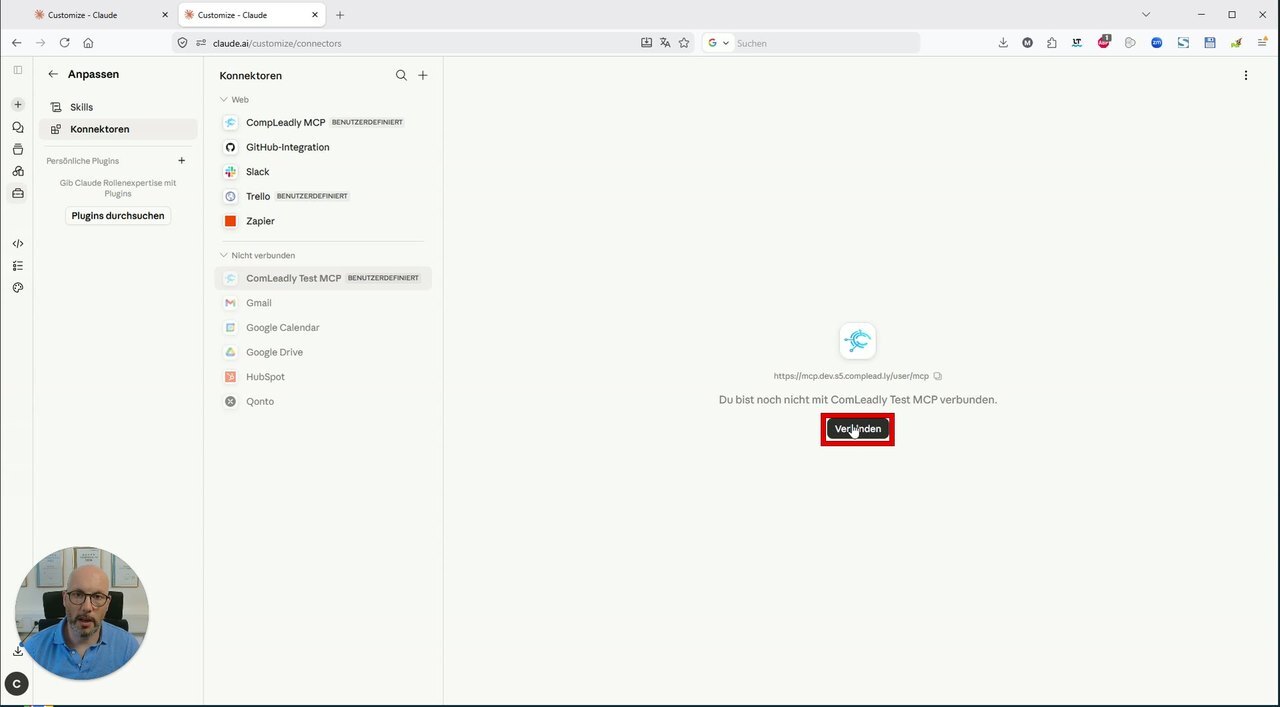Open the Skills section
The width and height of the screenshot is (1280, 707).
click(118, 107)
